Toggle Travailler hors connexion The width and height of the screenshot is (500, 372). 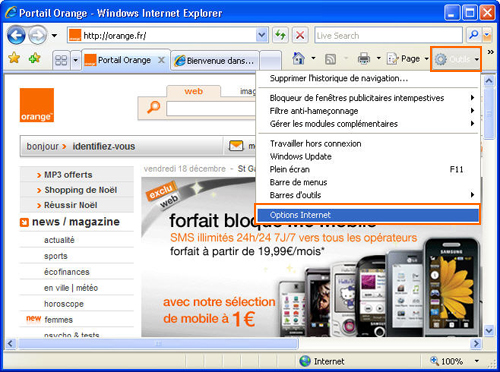tap(368, 143)
